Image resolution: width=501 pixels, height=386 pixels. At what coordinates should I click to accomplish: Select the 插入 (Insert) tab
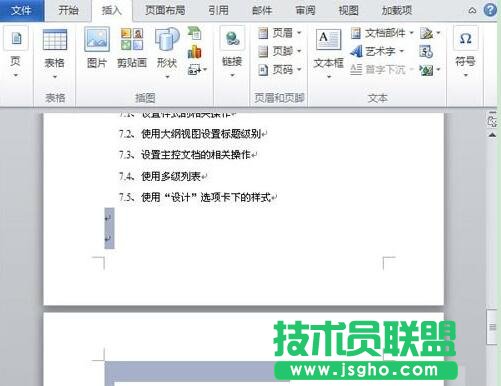coord(111,11)
